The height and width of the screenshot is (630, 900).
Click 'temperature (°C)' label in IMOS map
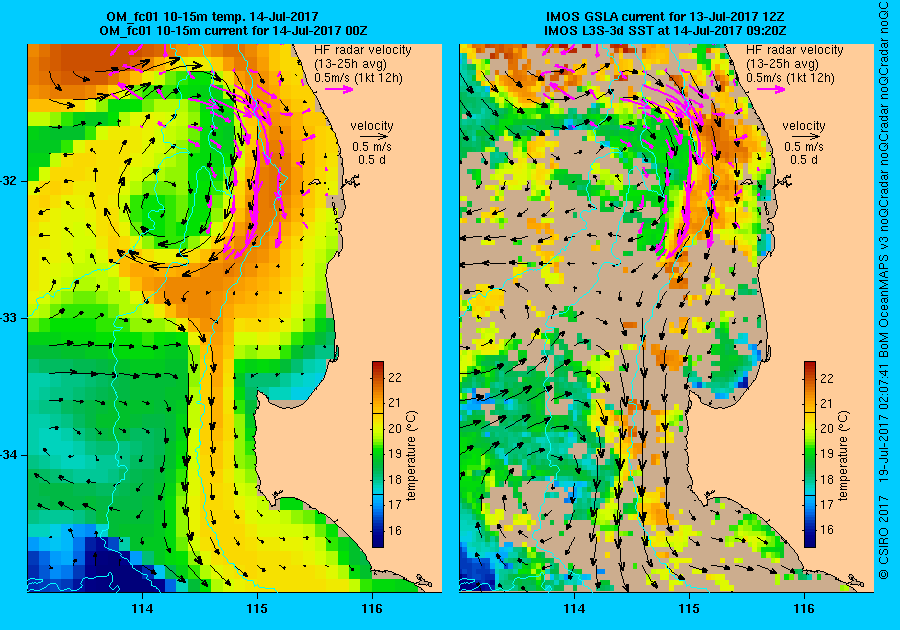(x=843, y=456)
